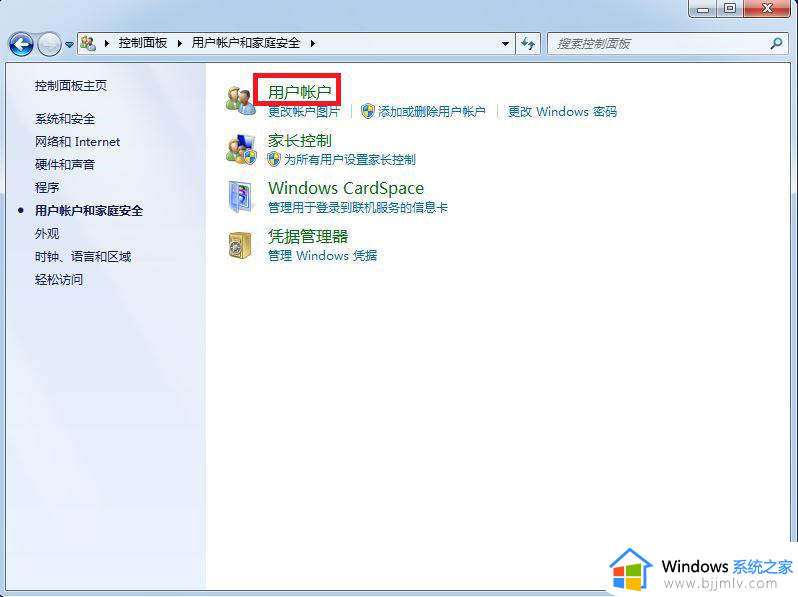Viewport: 798px width, 597px height.
Task: Click the users icon in the address bar
Action: point(88,43)
